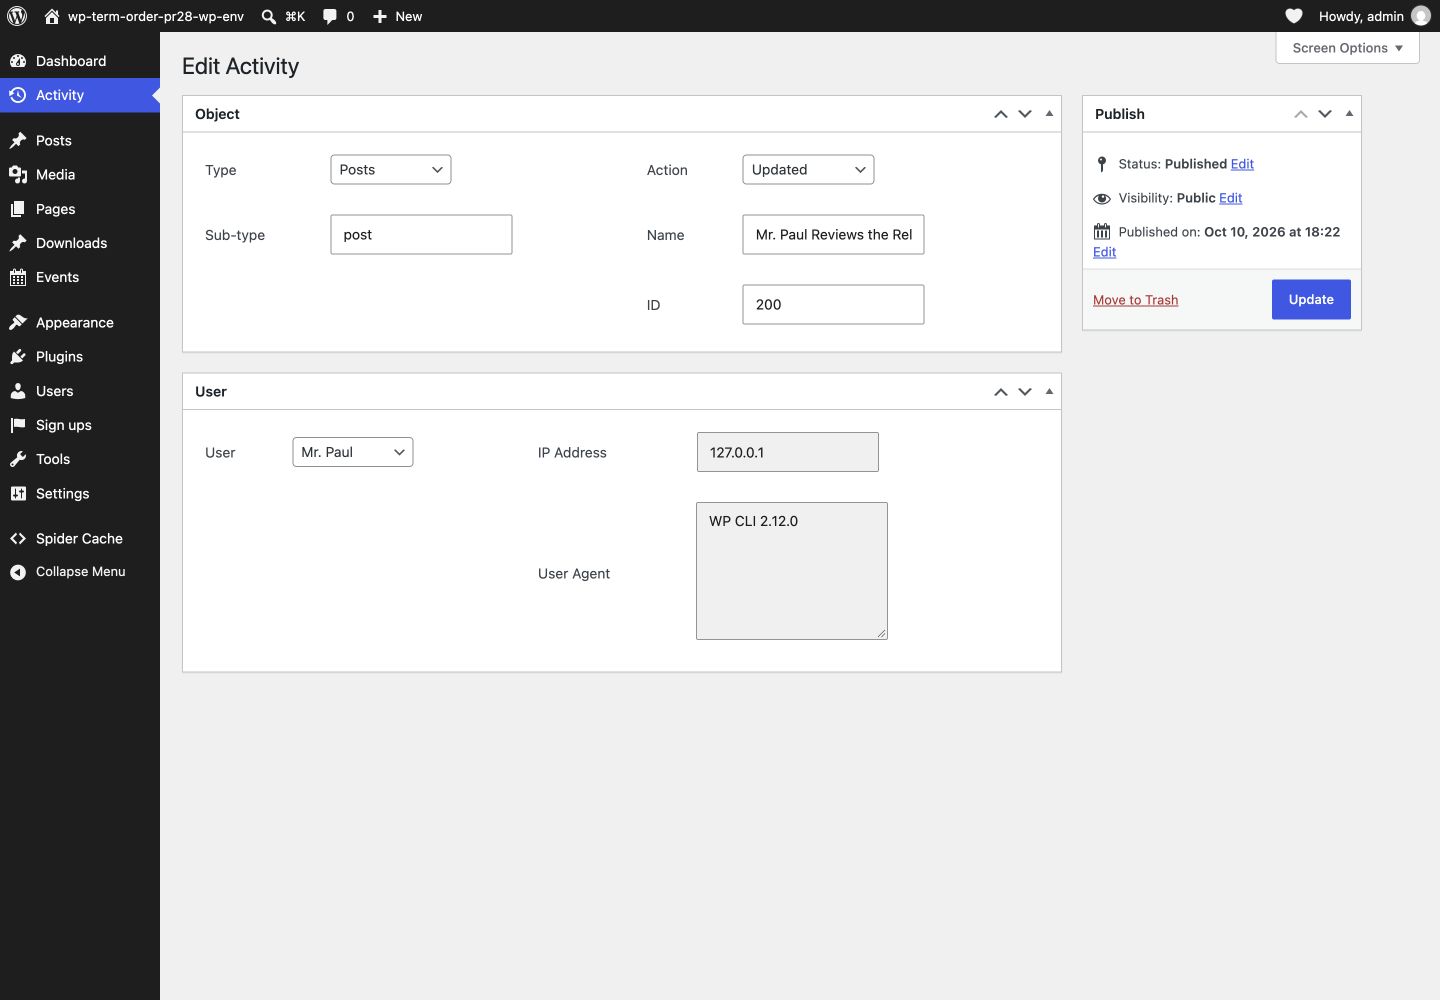The width and height of the screenshot is (1440, 1000).
Task: Click the Tools wrench icon
Action: (18, 459)
